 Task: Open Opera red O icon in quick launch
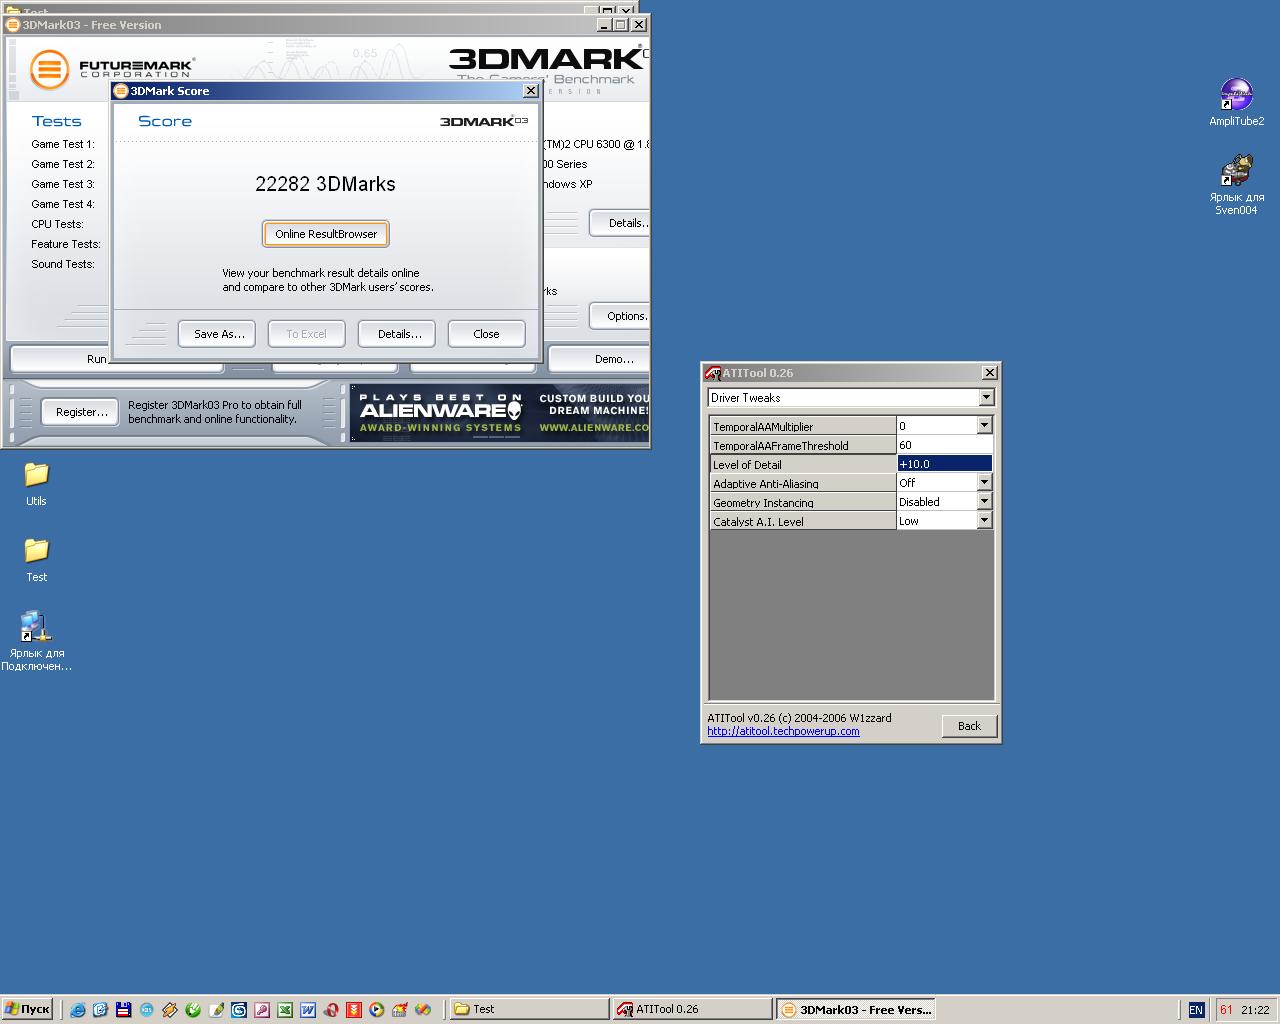coord(331,1010)
